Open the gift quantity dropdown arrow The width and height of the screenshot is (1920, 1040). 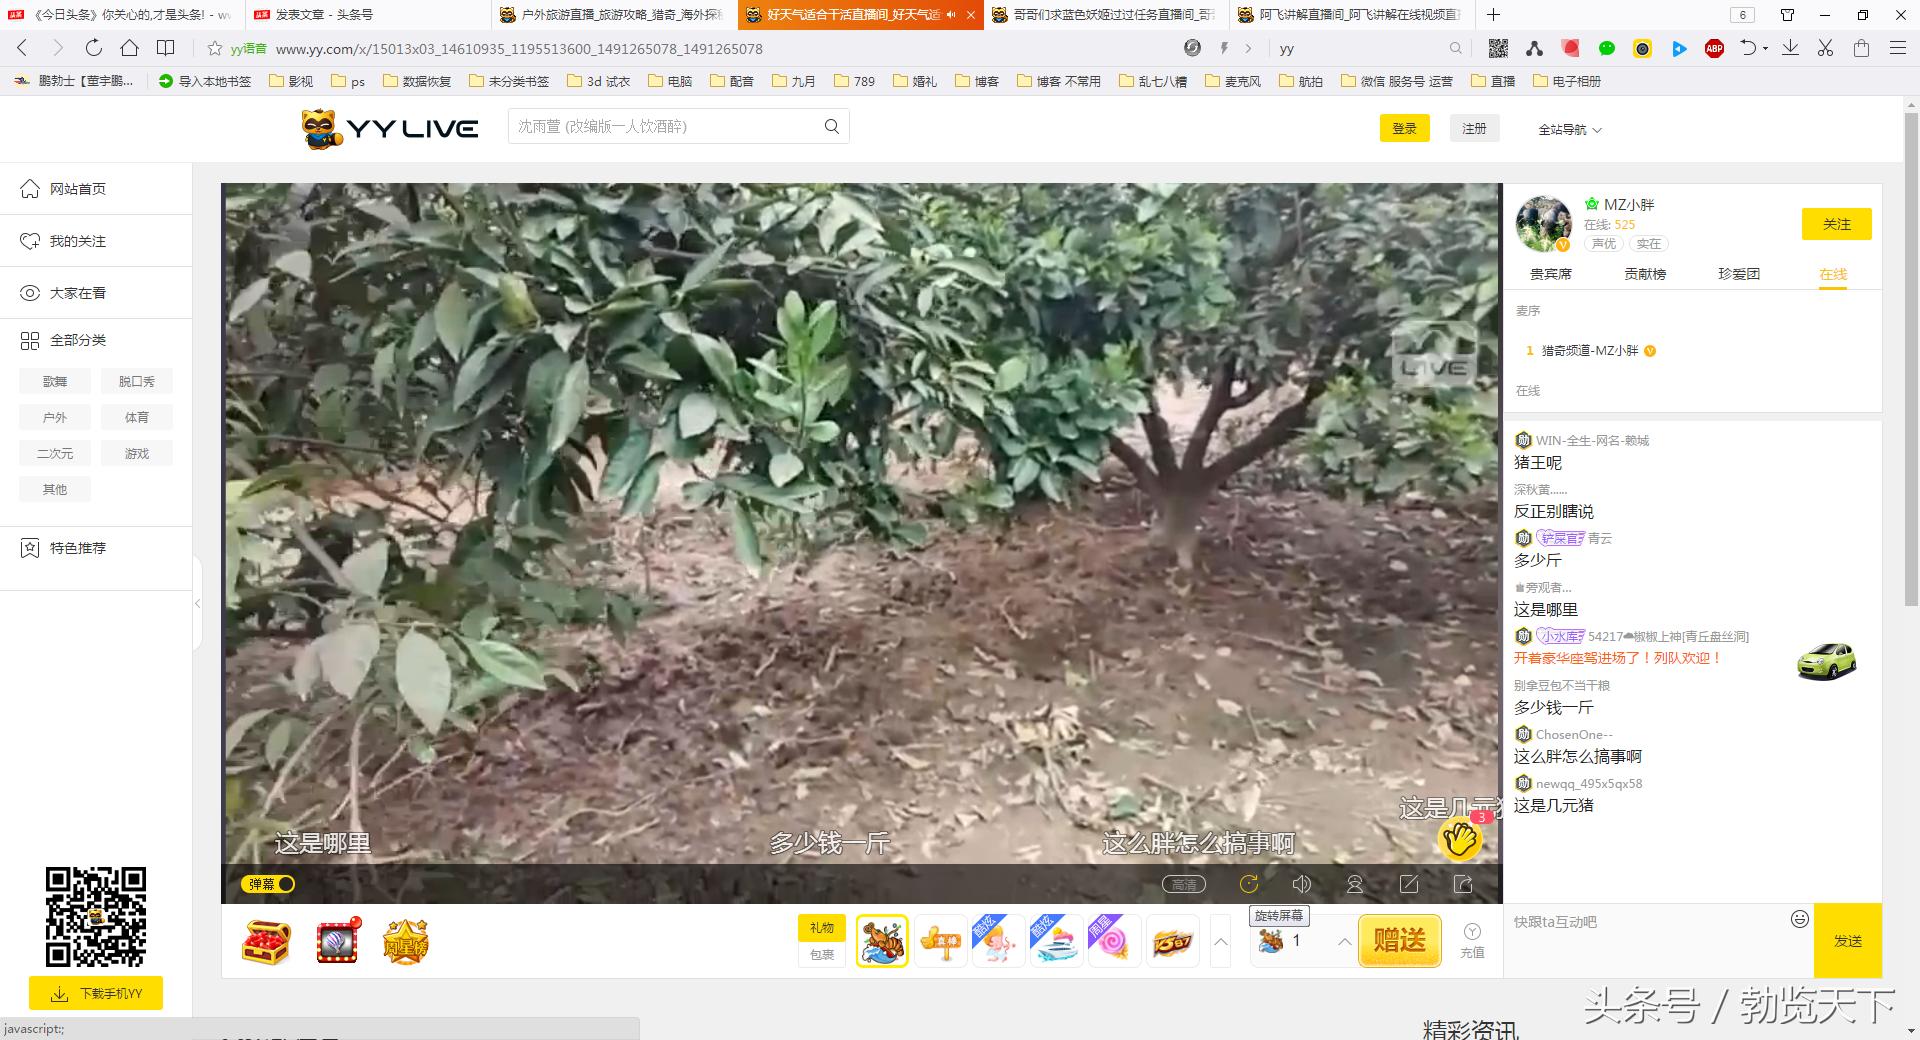pos(1344,941)
